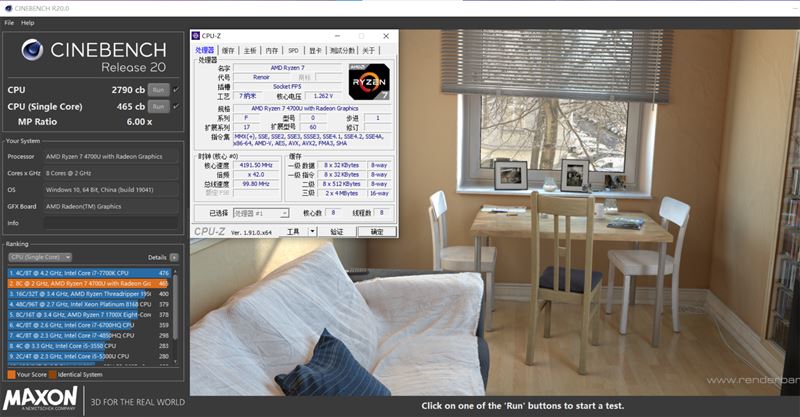Click the AMD Radeon(TM) Graphics GFX Board field
Viewport: 800px width, 417px height.
(x=111, y=207)
